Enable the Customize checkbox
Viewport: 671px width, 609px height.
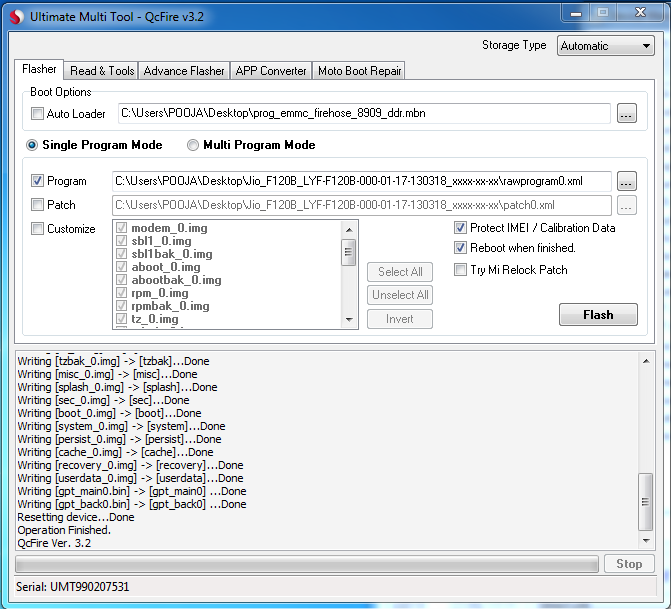tap(37, 229)
